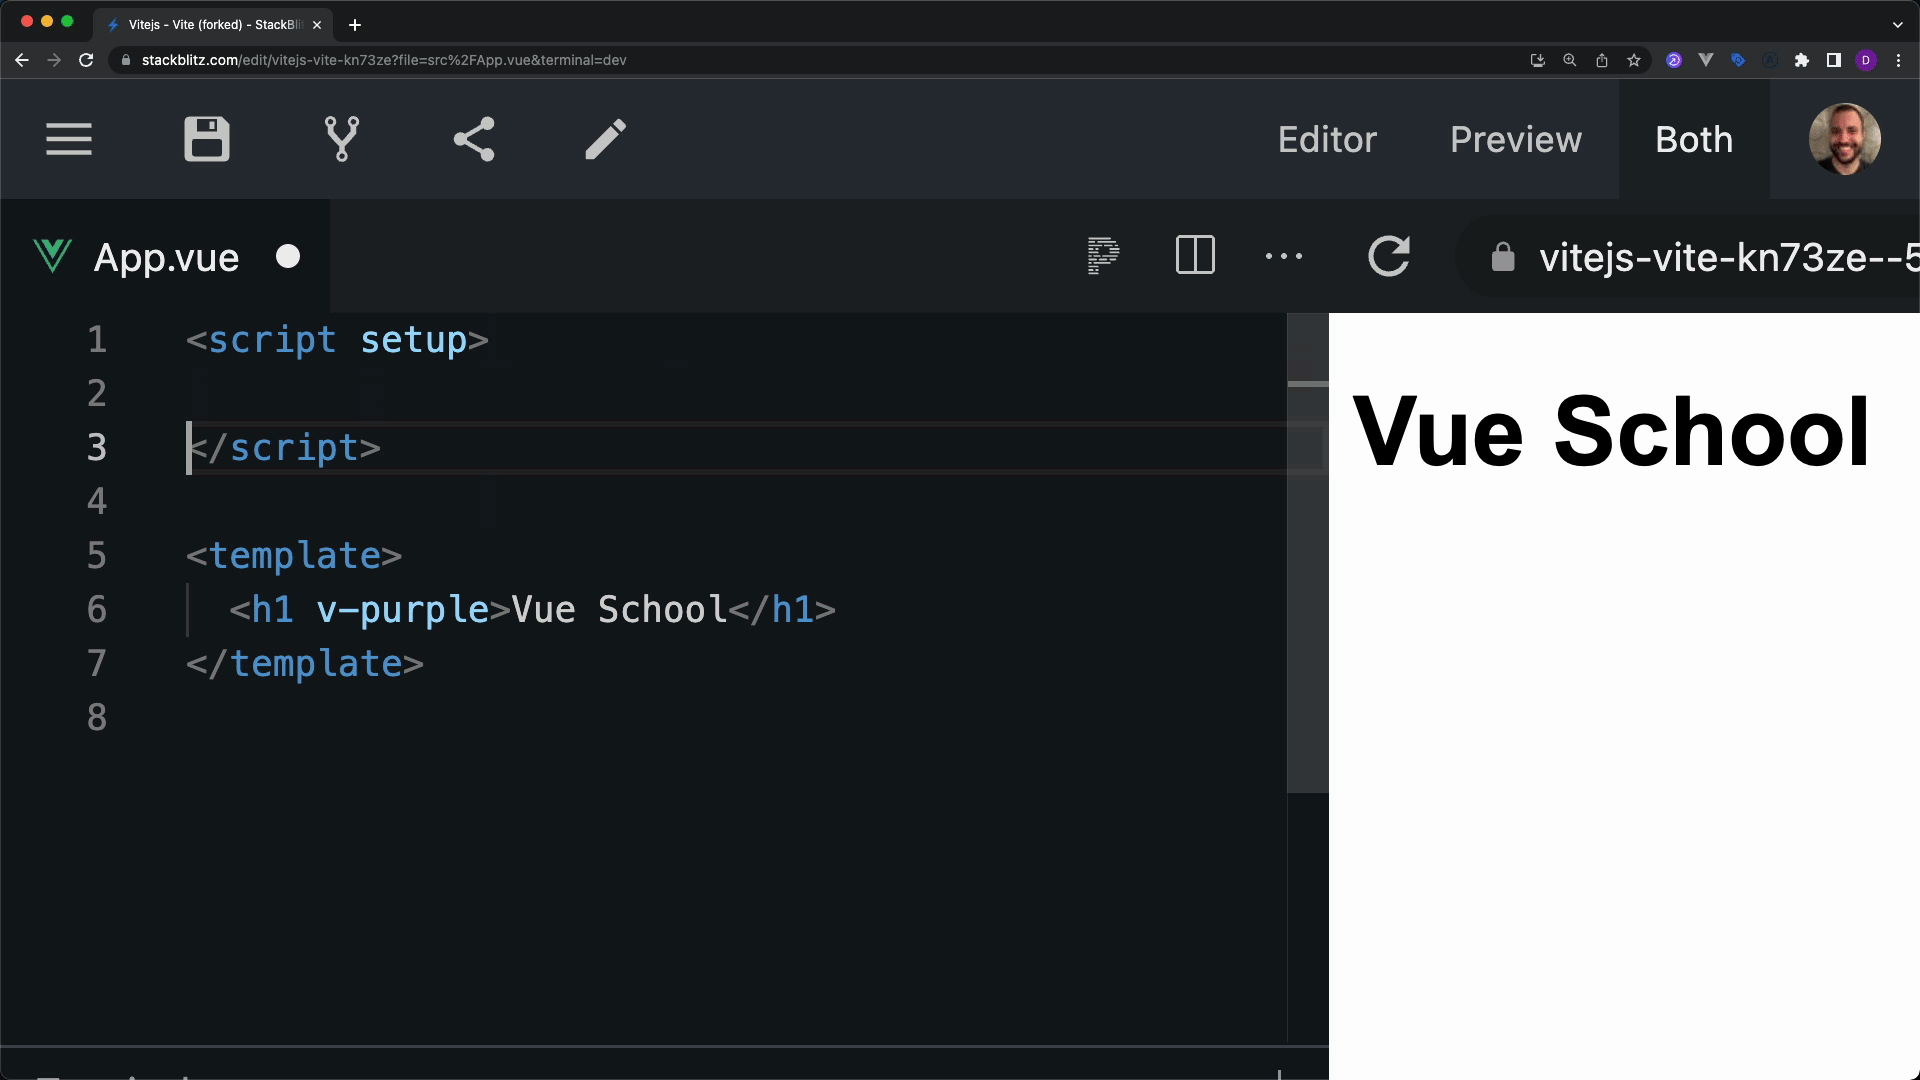Open the StackBlitz hamburger menu

(69, 139)
